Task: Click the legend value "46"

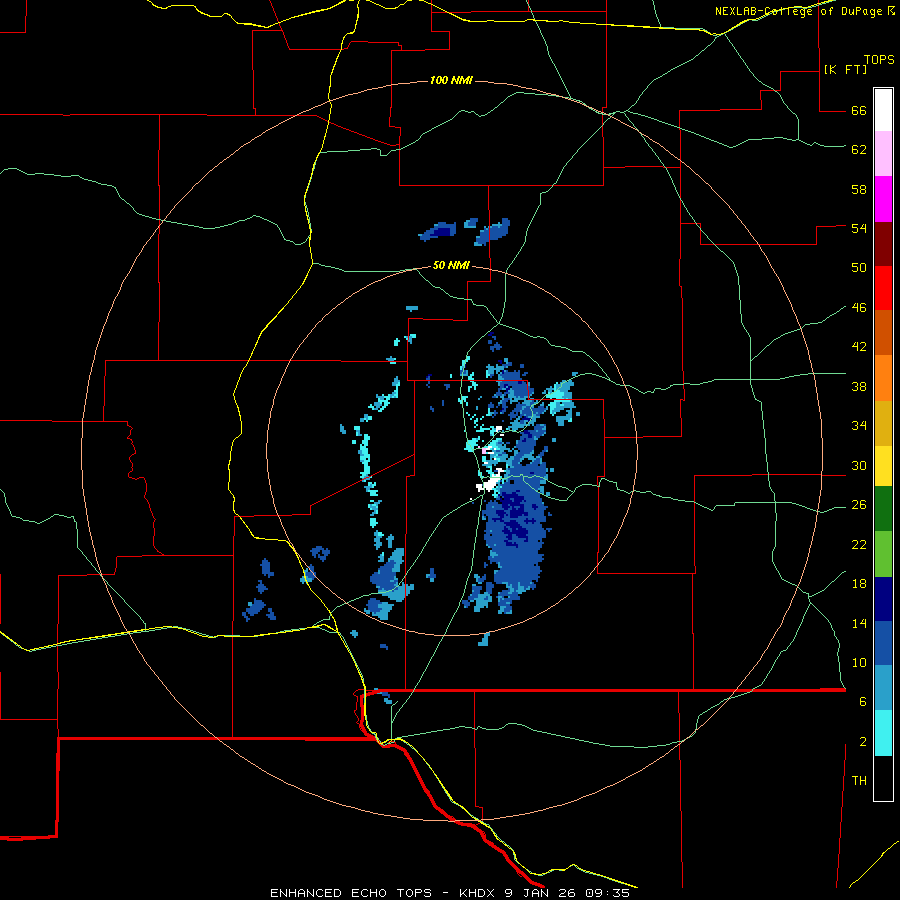Action: 859,308
